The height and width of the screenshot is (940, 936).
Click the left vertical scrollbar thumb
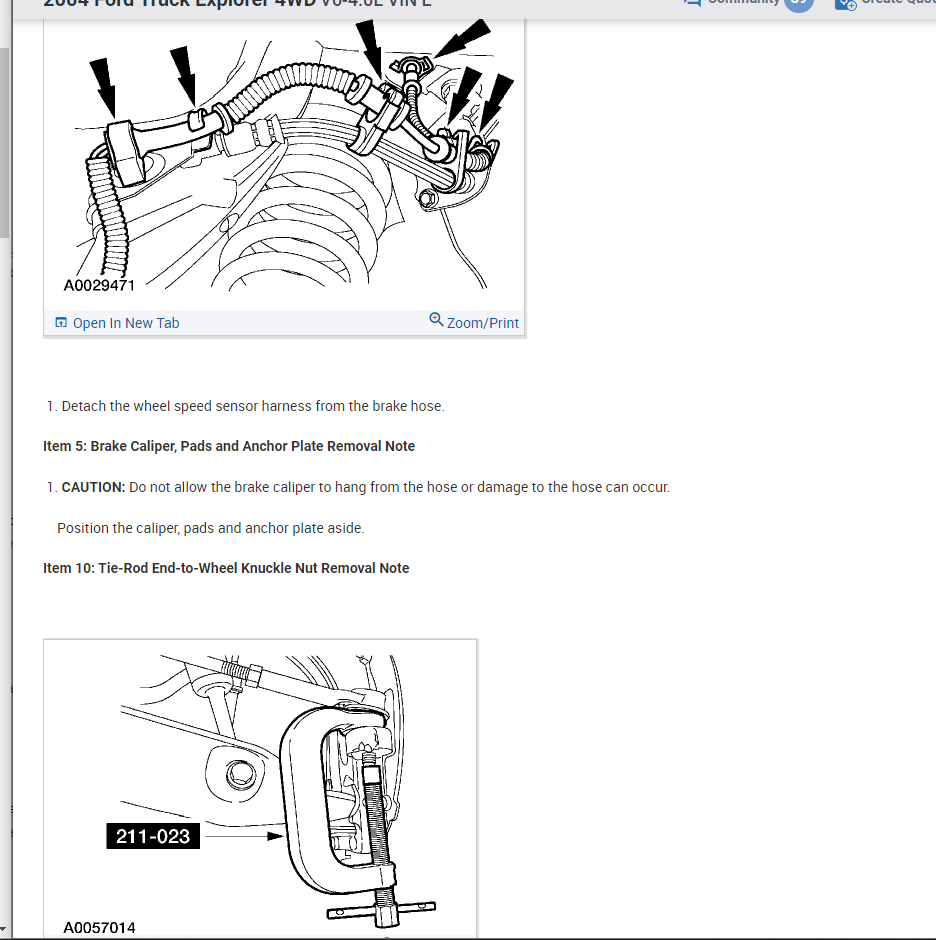(4, 143)
